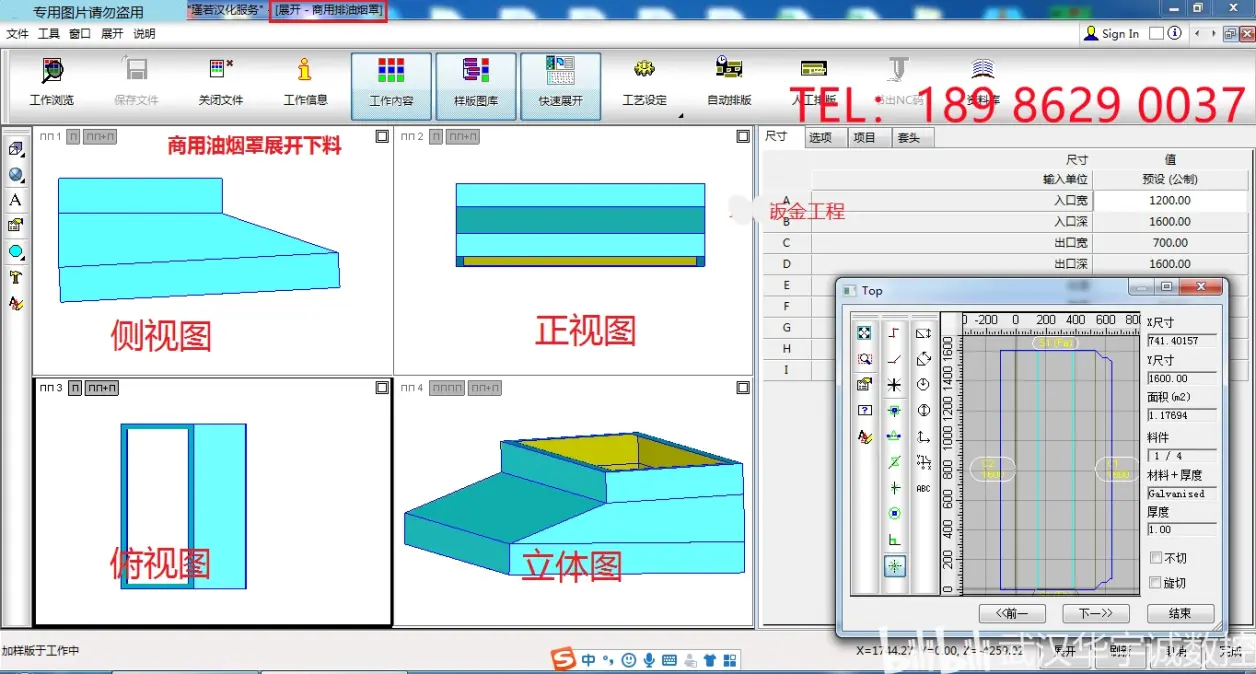Click the microphone icon in IME bar
The image size is (1256, 674).
[649, 660]
